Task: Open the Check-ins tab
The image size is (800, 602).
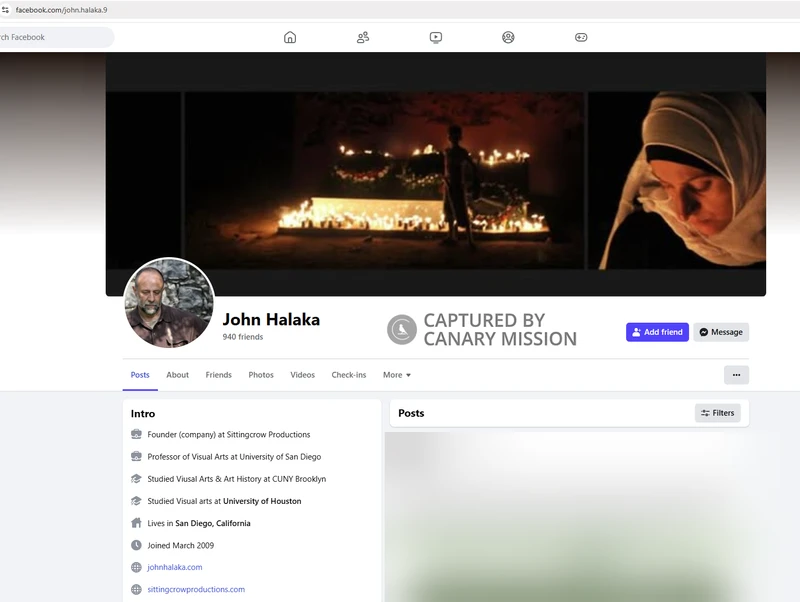Action: 350,375
